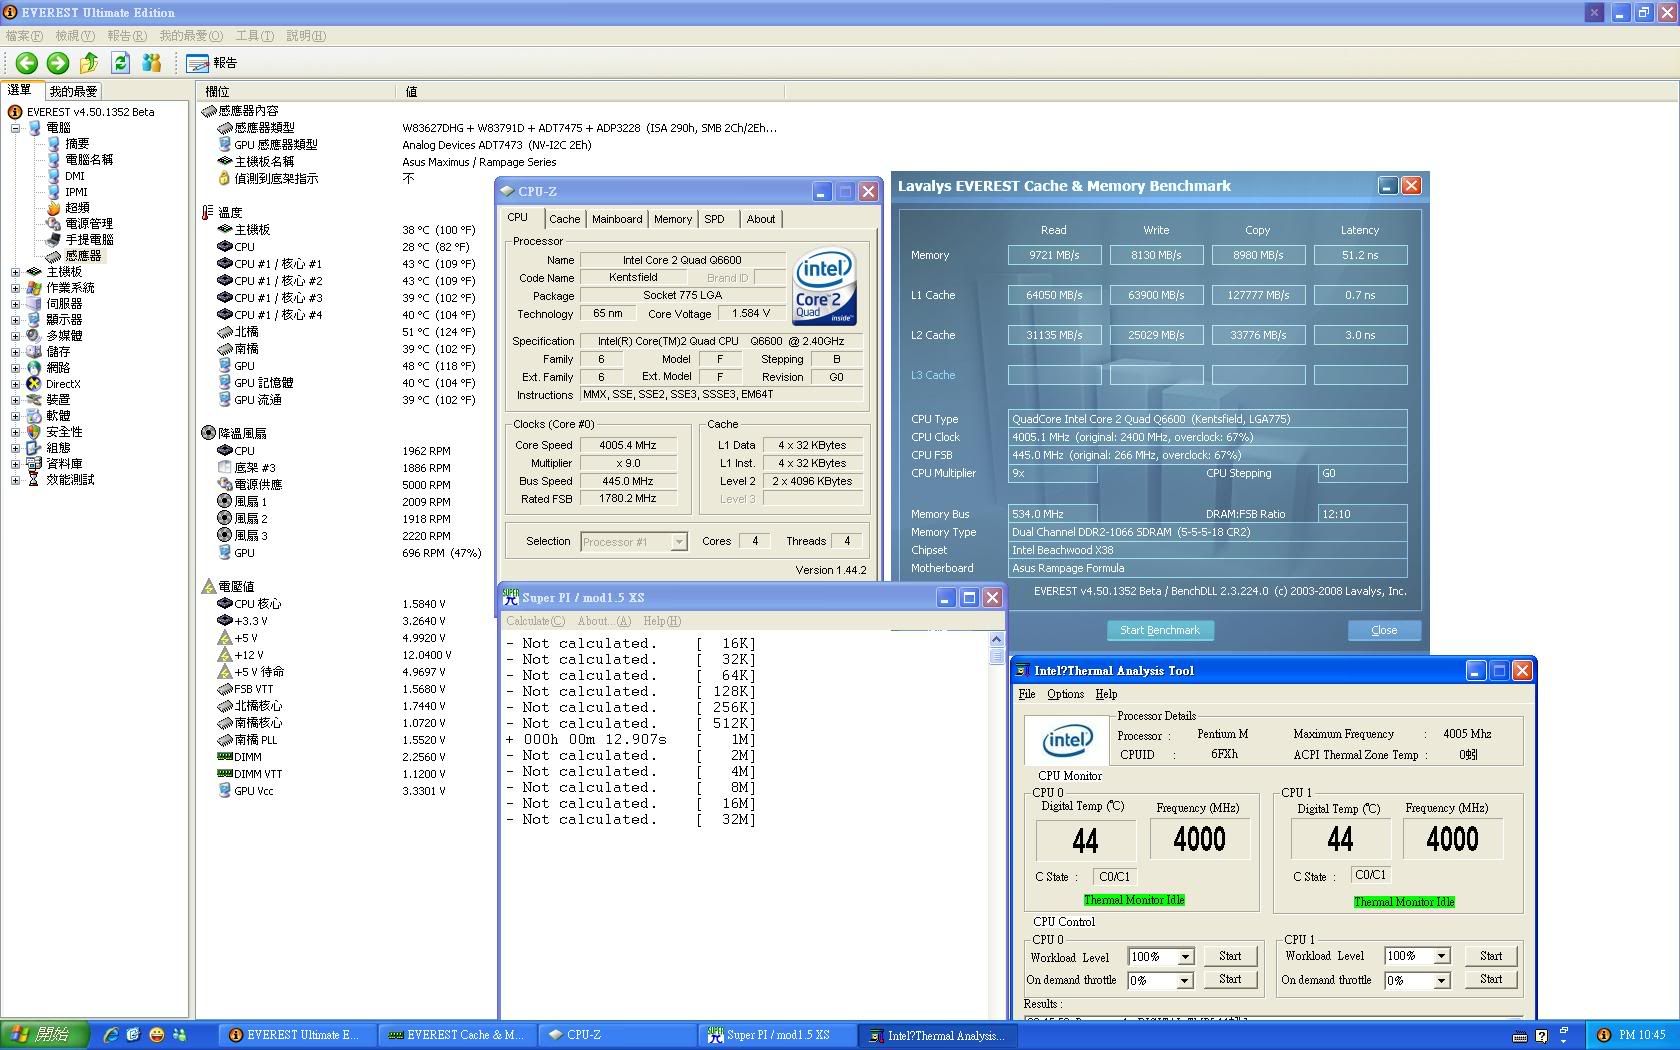Click the Refresh icon in EVEREST toolbar
1680x1050 pixels.
(x=120, y=63)
